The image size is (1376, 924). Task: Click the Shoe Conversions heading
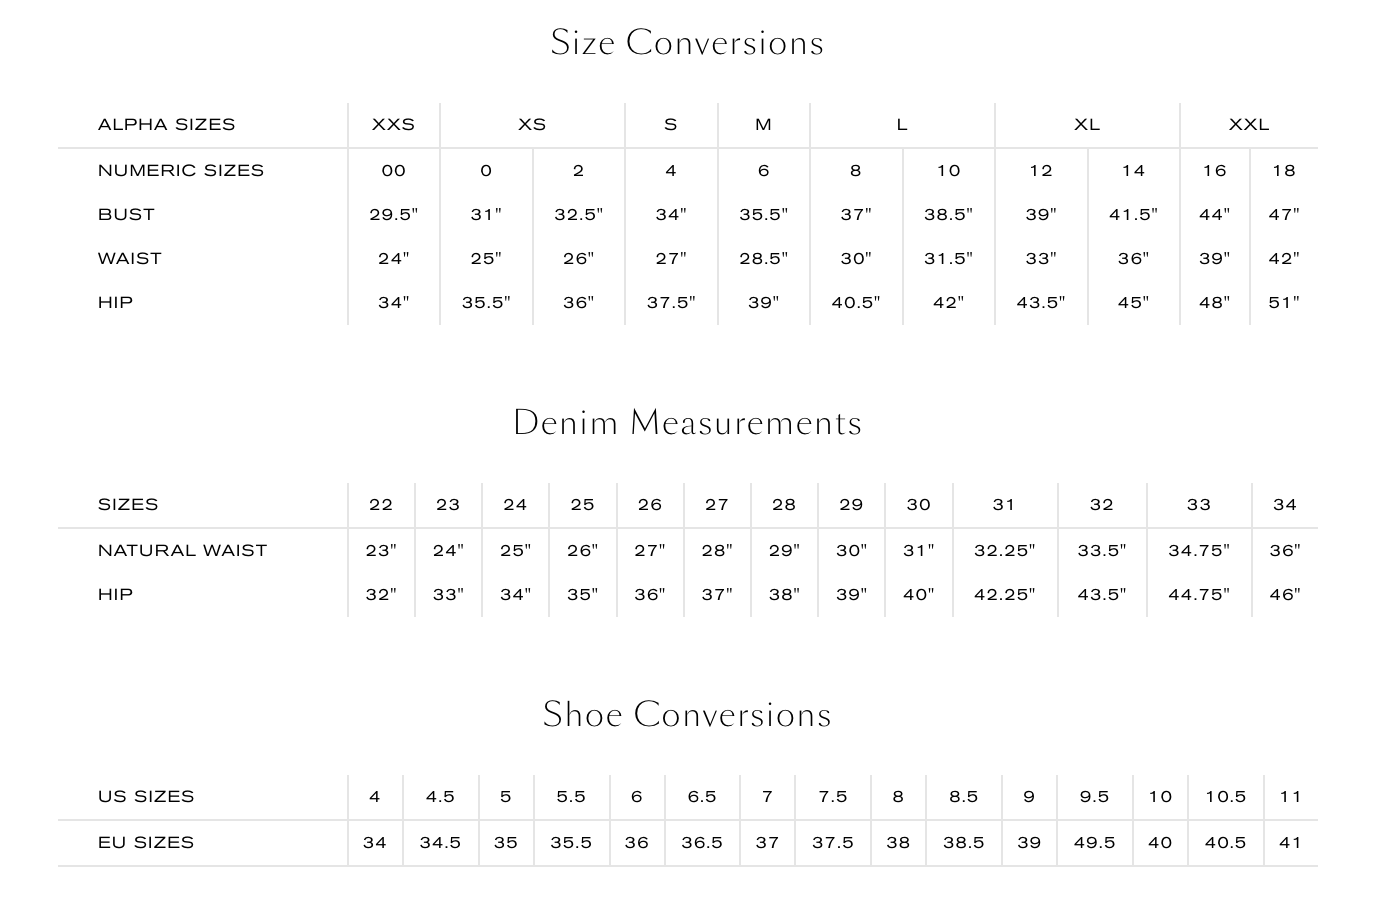[x=687, y=715]
